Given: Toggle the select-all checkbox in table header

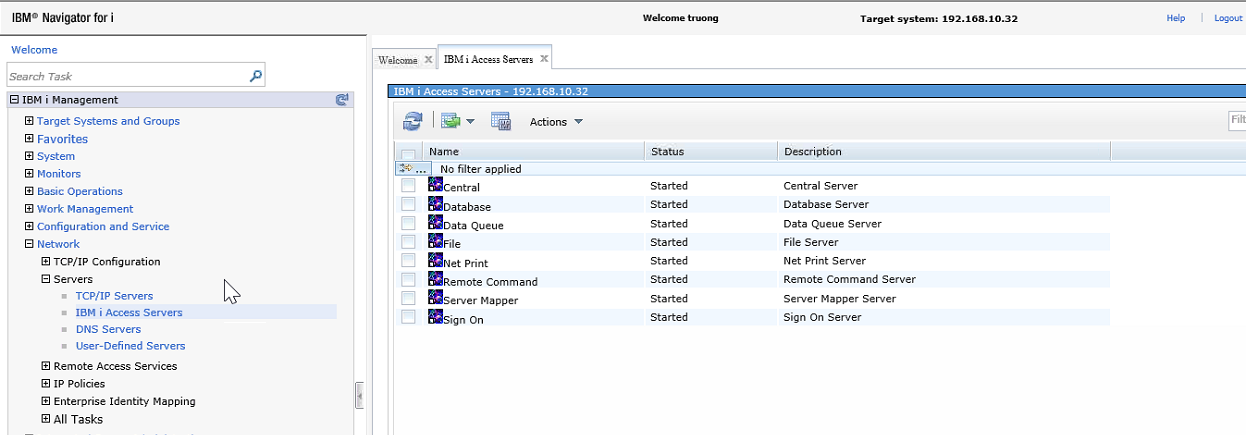Looking at the screenshot, I should point(408,153).
